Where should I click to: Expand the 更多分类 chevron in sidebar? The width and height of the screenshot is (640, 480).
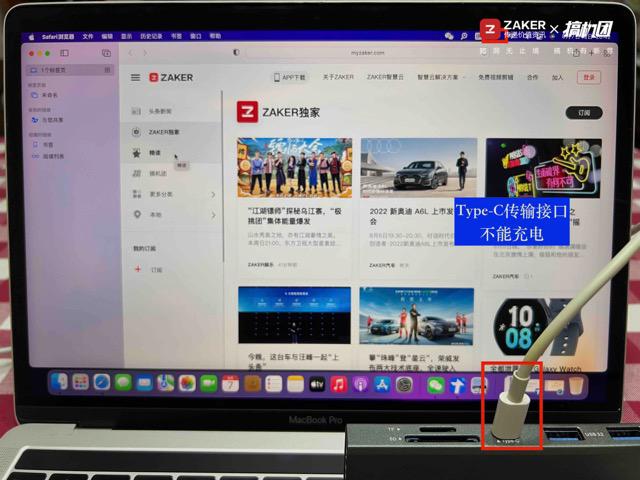[x=213, y=195]
